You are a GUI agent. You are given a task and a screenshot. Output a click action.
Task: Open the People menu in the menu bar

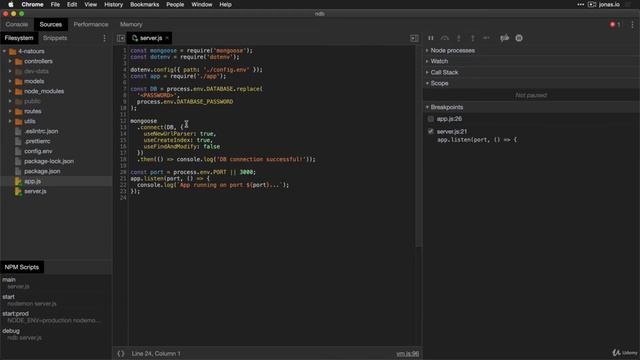click(175, 4)
